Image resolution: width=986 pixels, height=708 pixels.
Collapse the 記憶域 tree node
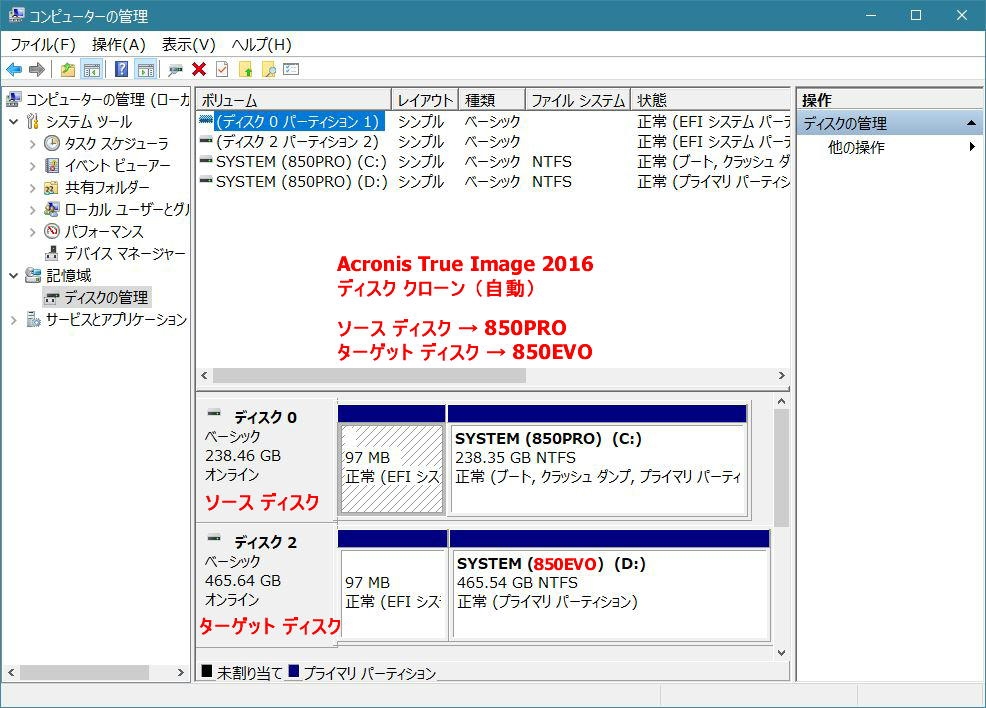pyautogui.click(x=14, y=275)
